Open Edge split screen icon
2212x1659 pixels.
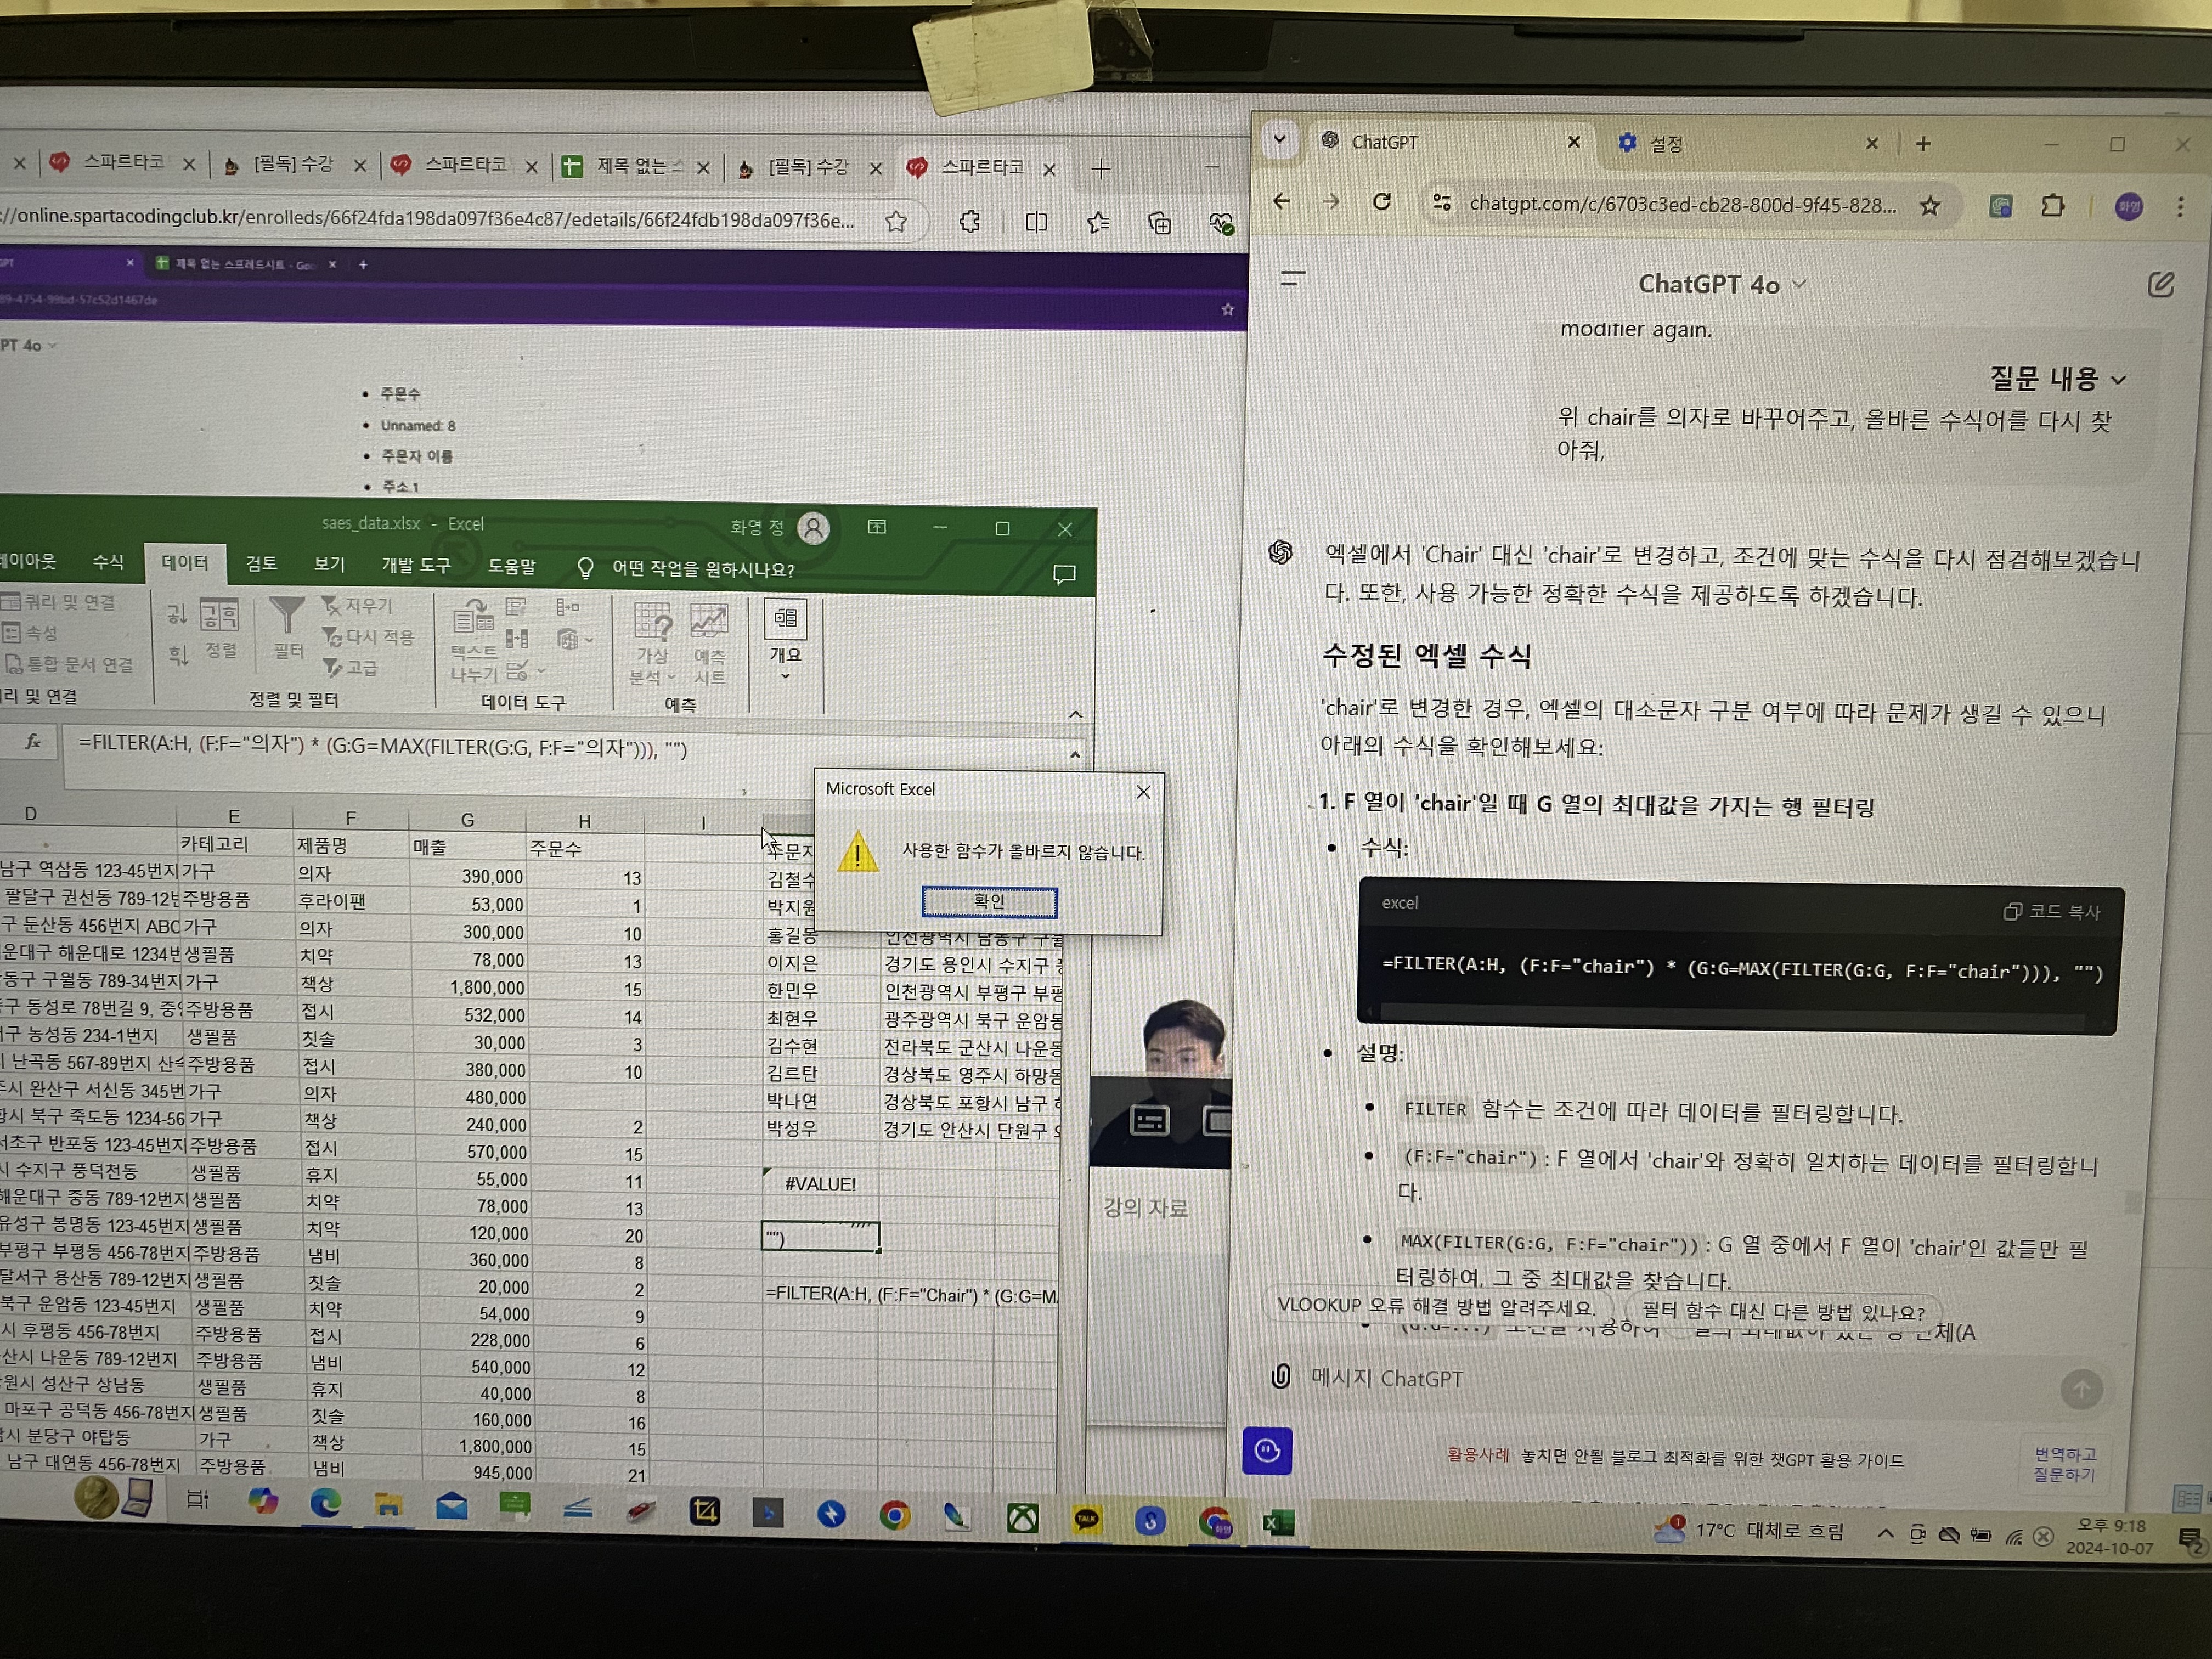click(1037, 222)
